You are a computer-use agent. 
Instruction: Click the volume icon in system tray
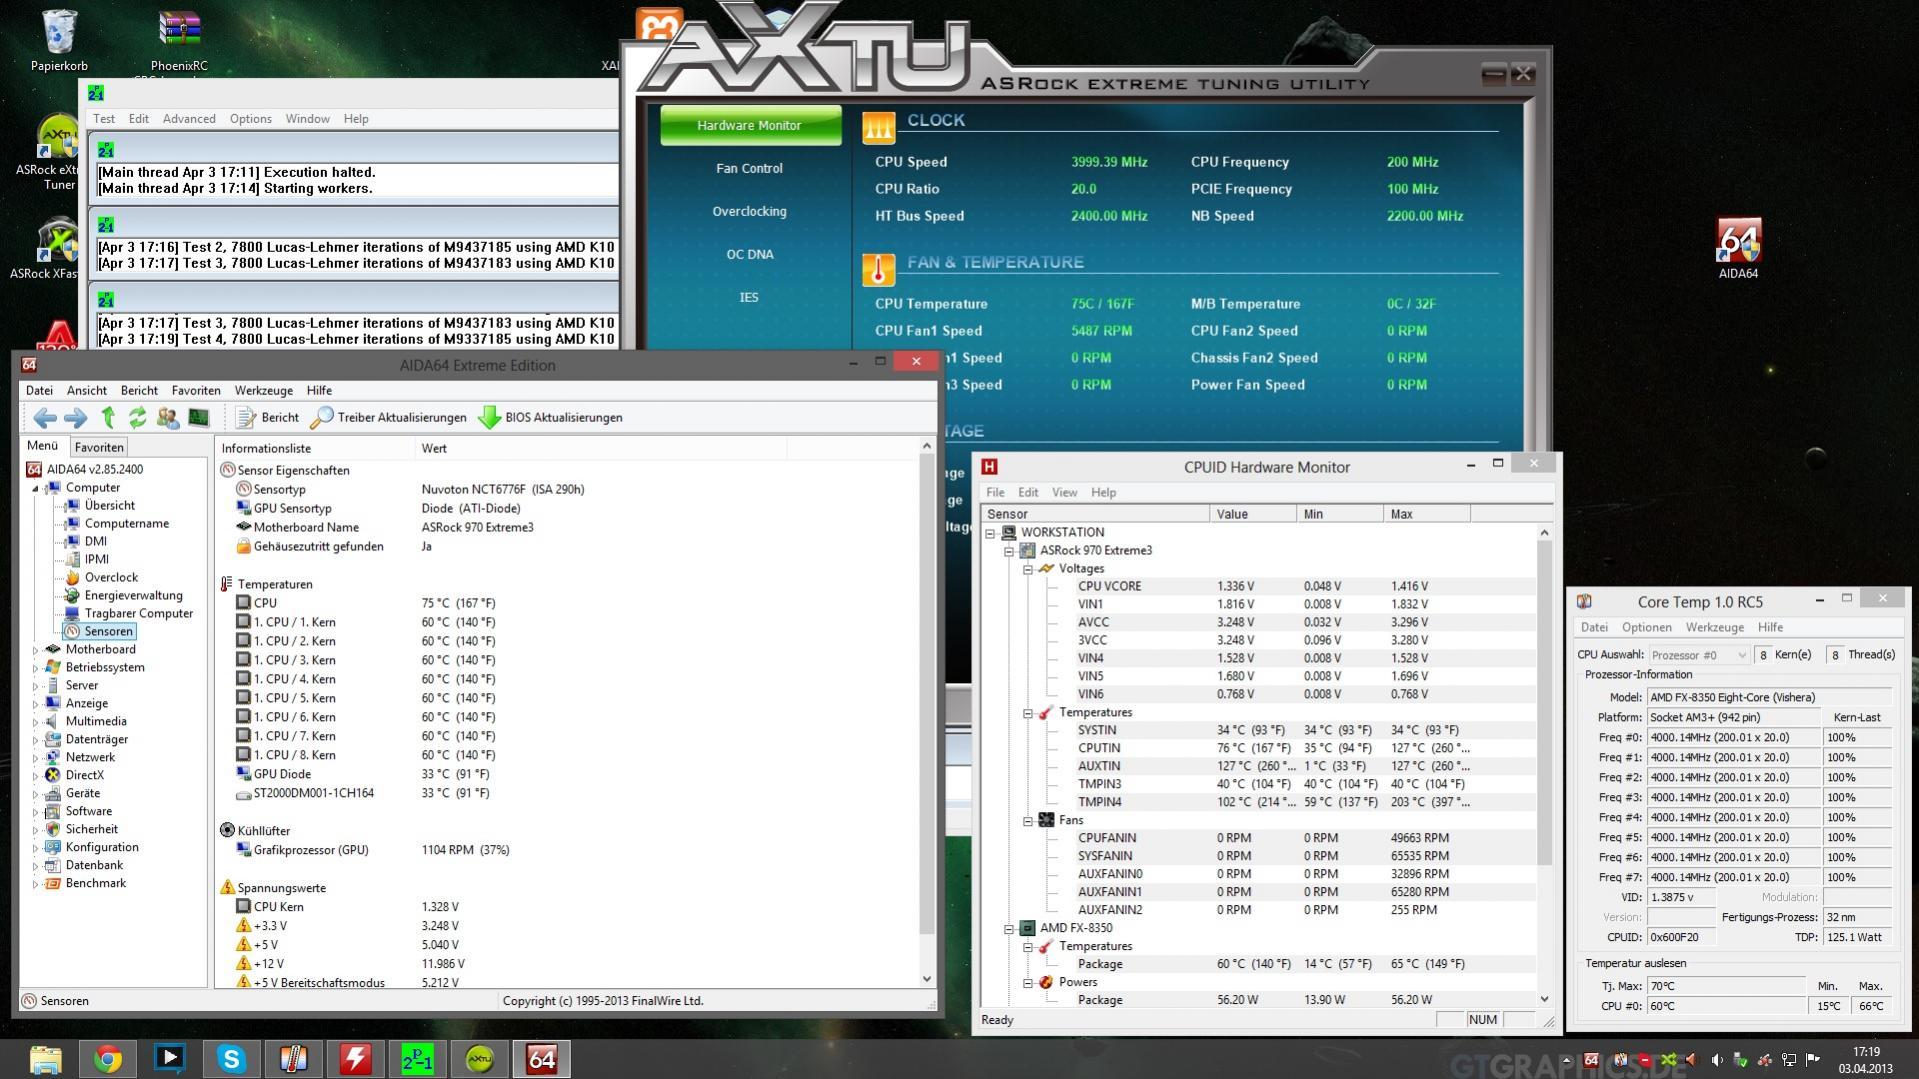1717,1060
